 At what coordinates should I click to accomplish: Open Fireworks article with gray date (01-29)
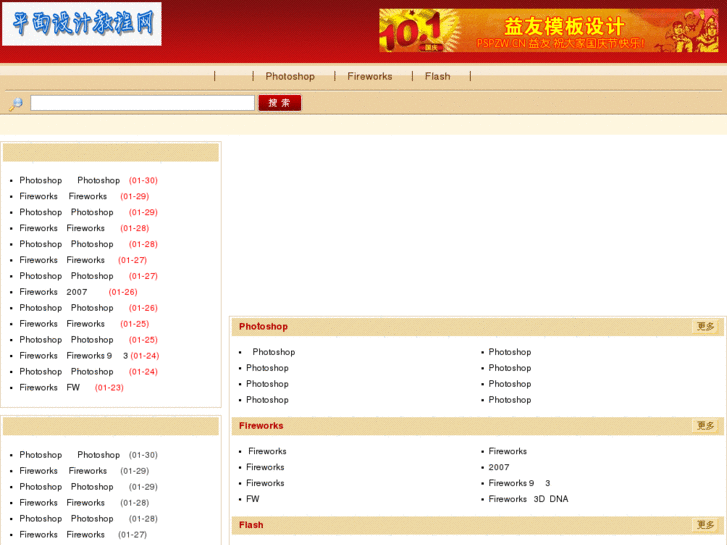[x=63, y=471]
